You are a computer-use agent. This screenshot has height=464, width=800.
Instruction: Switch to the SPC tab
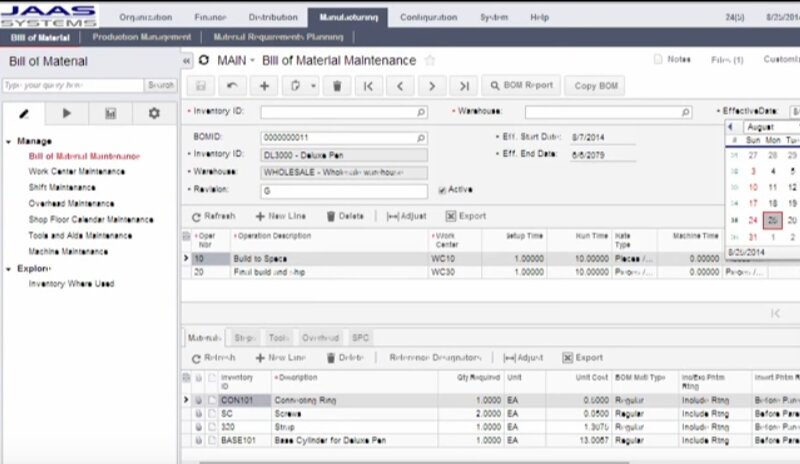point(360,338)
